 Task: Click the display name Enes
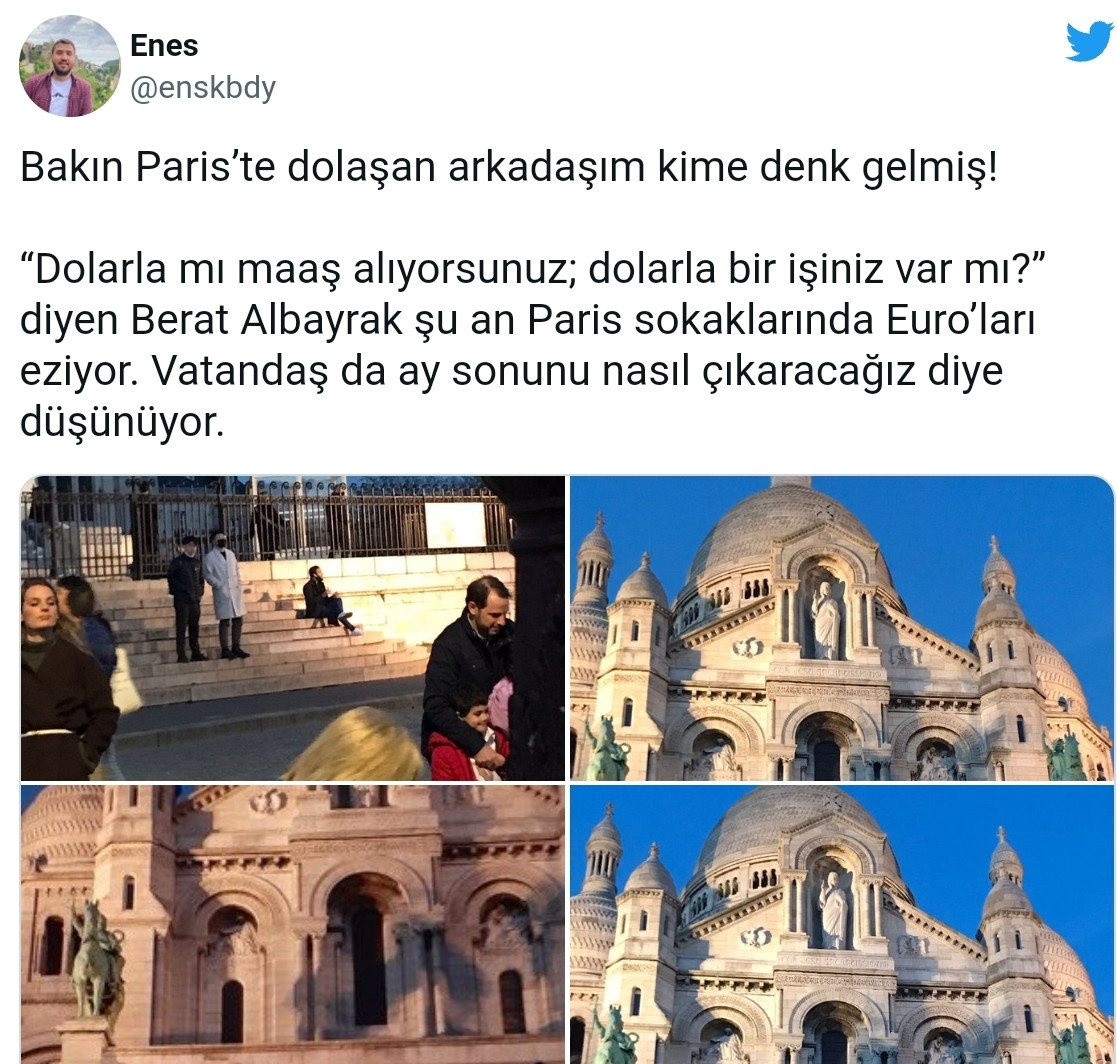point(164,46)
